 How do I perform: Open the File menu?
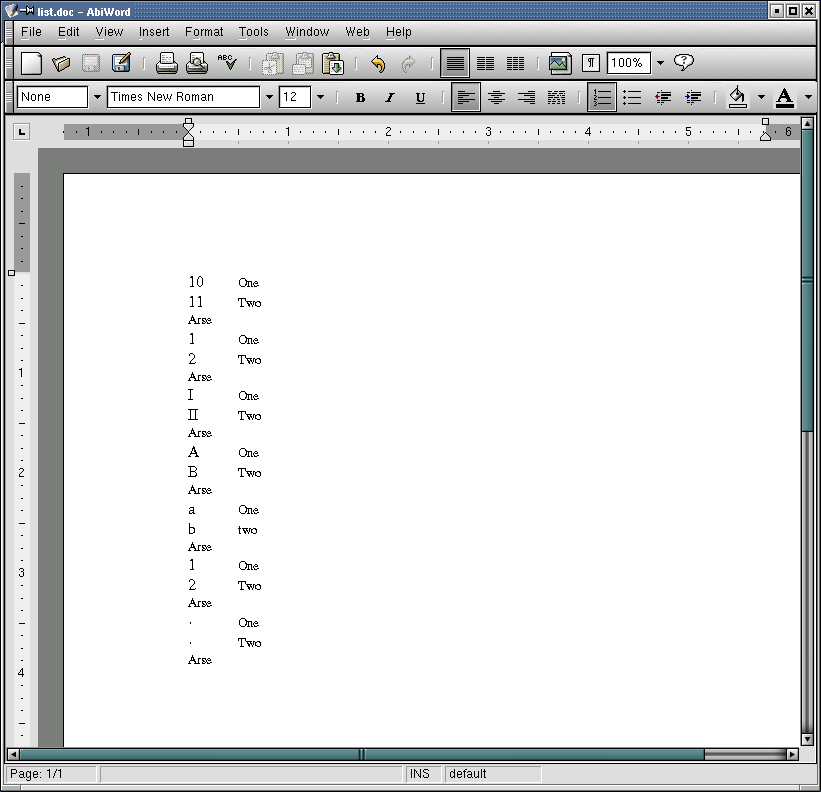point(31,32)
